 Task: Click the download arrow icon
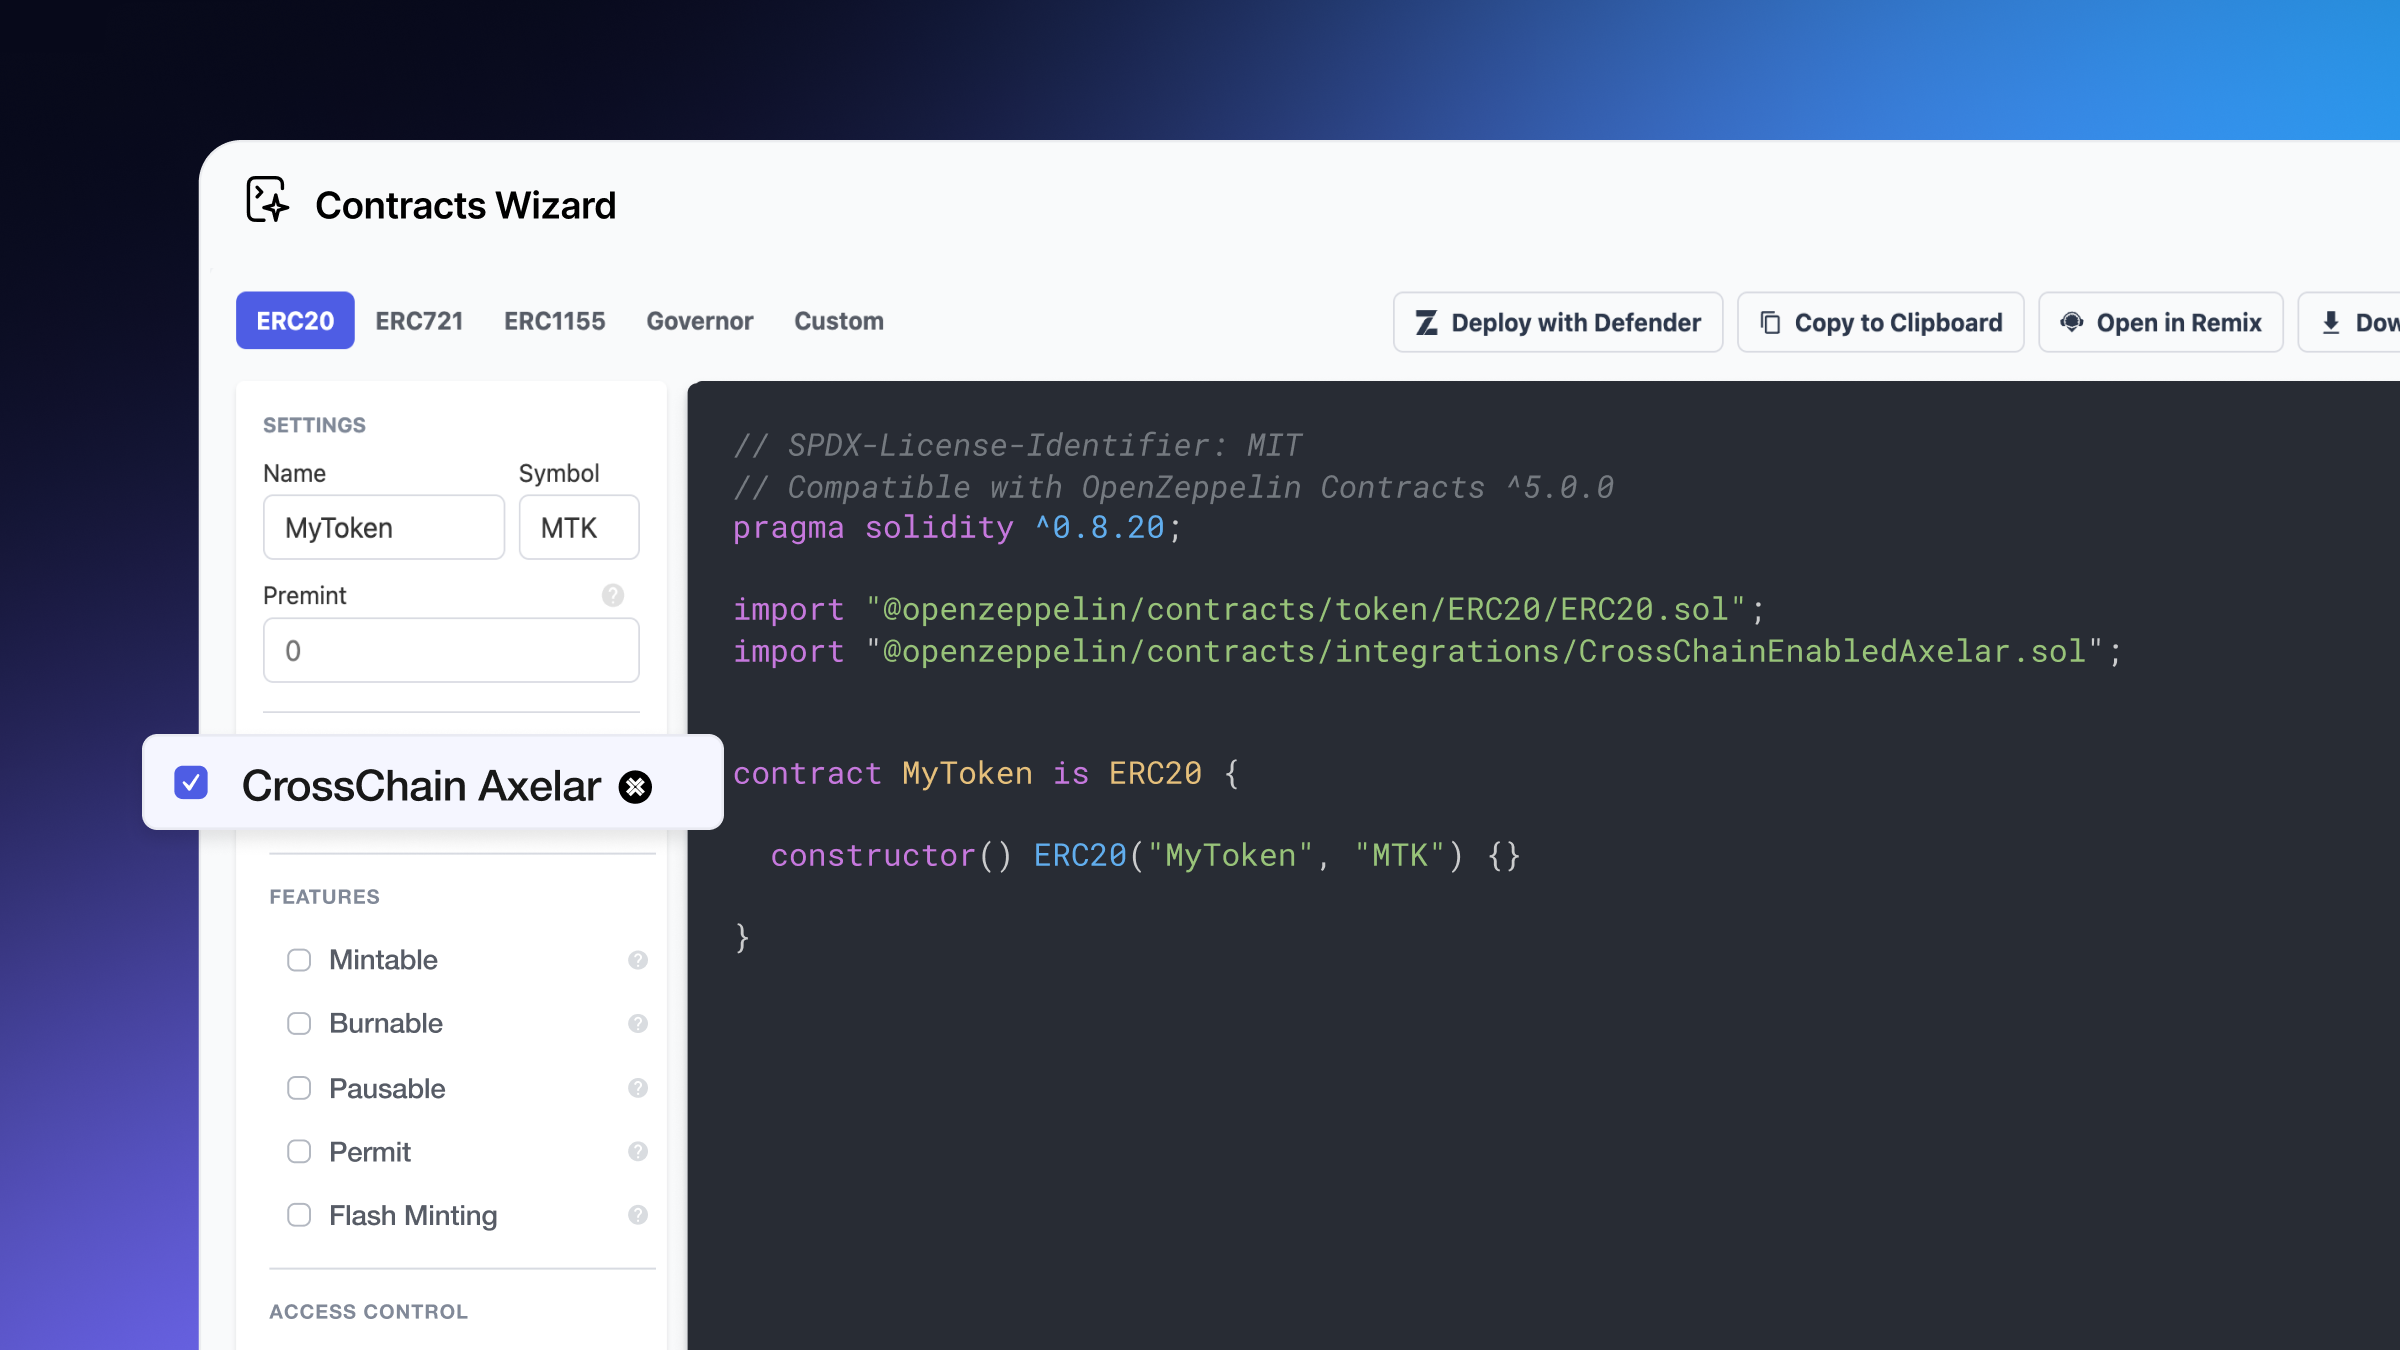coord(2331,322)
